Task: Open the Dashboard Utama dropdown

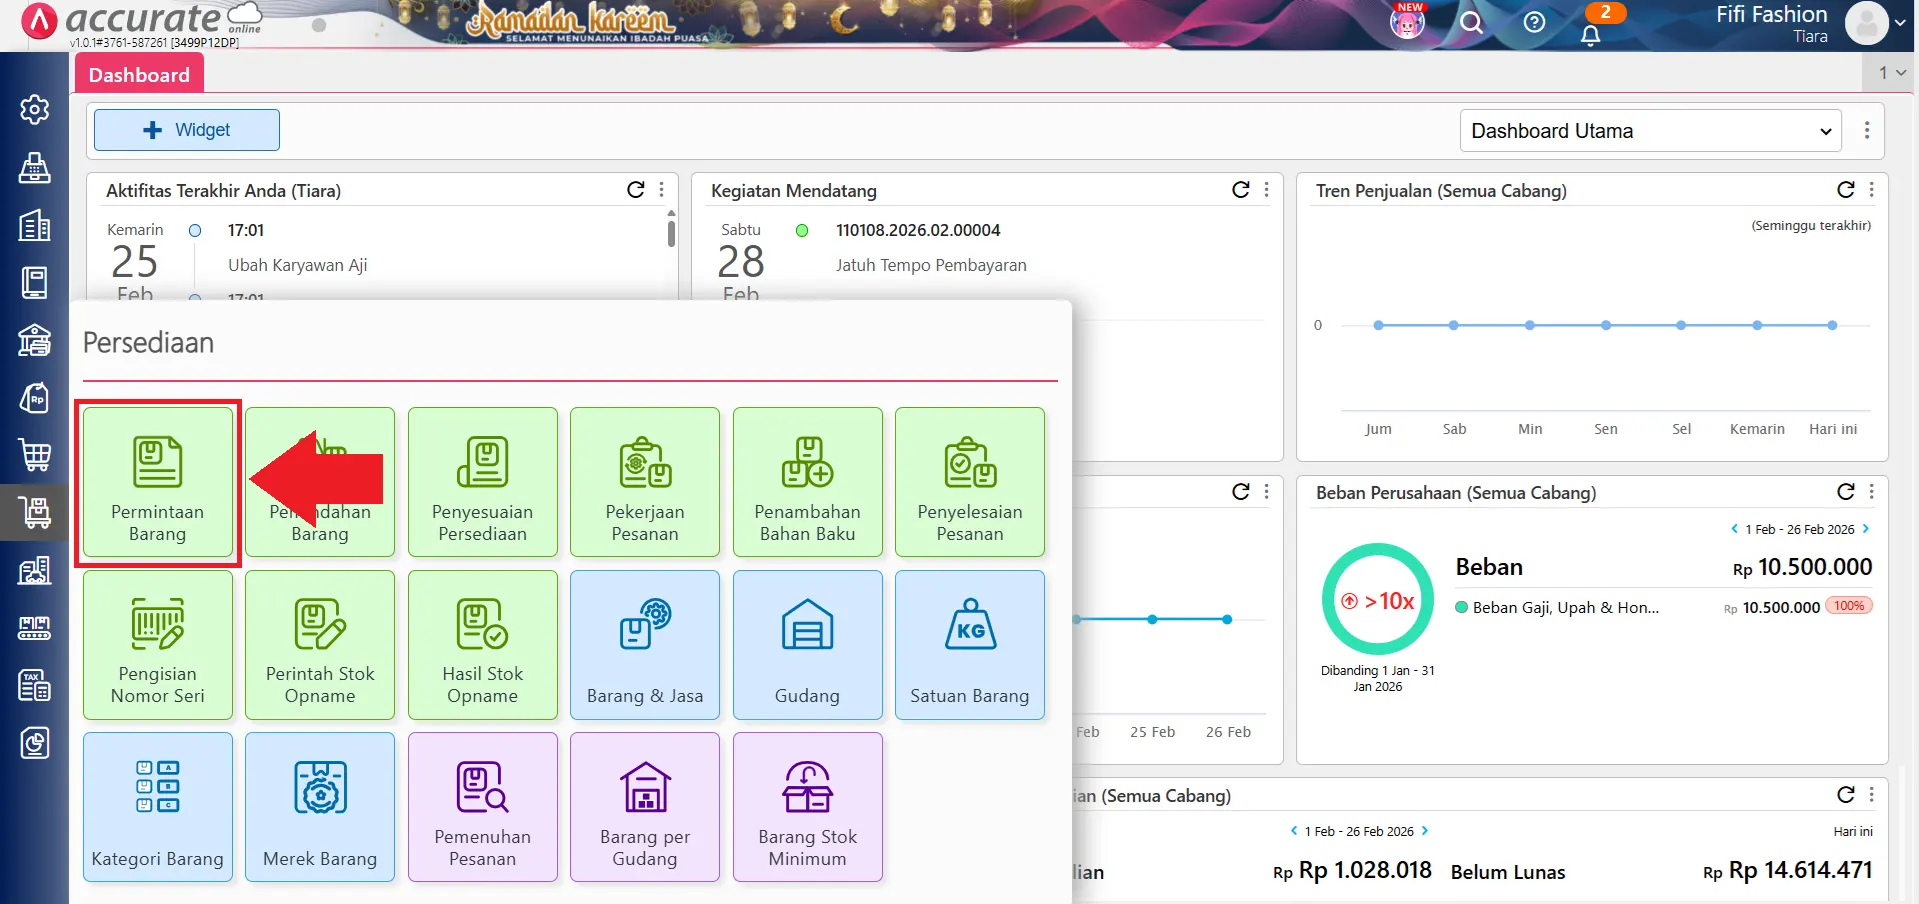Action: click(1650, 131)
